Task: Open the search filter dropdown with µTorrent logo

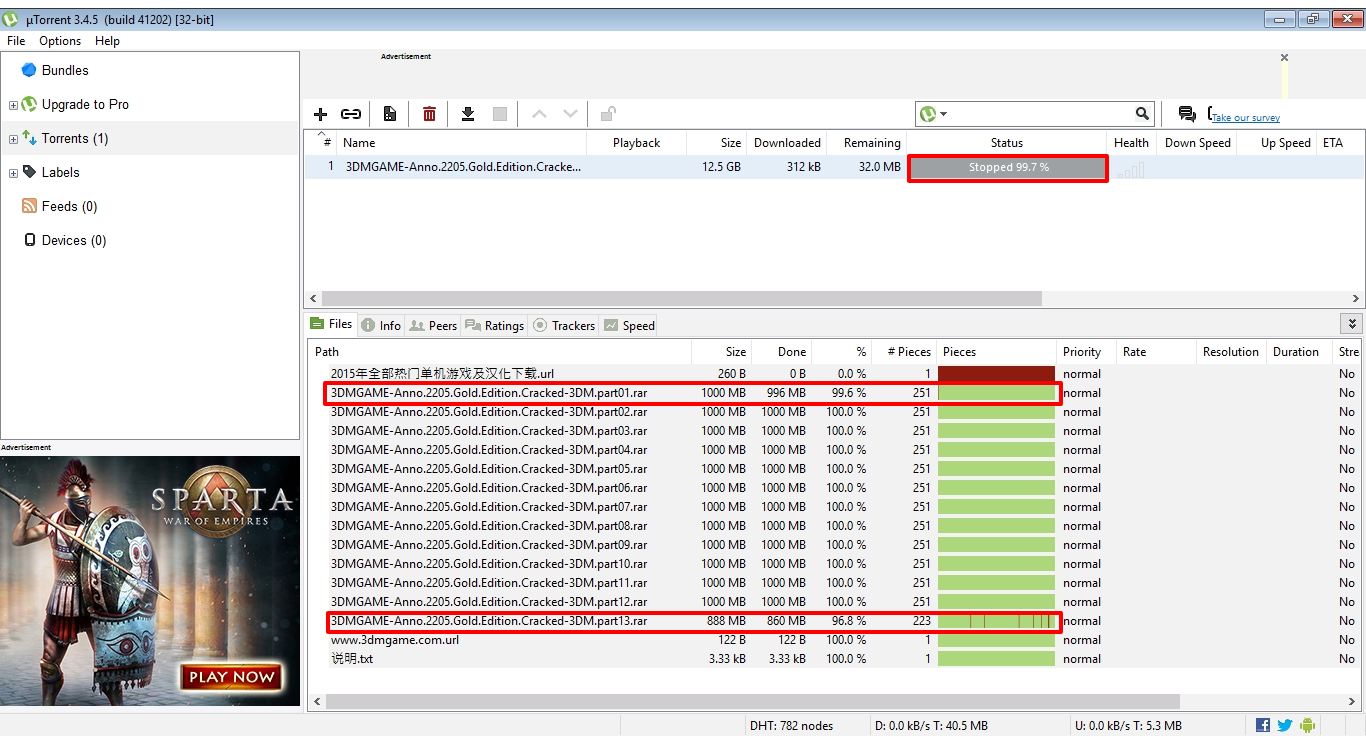Action: (931, 113)
